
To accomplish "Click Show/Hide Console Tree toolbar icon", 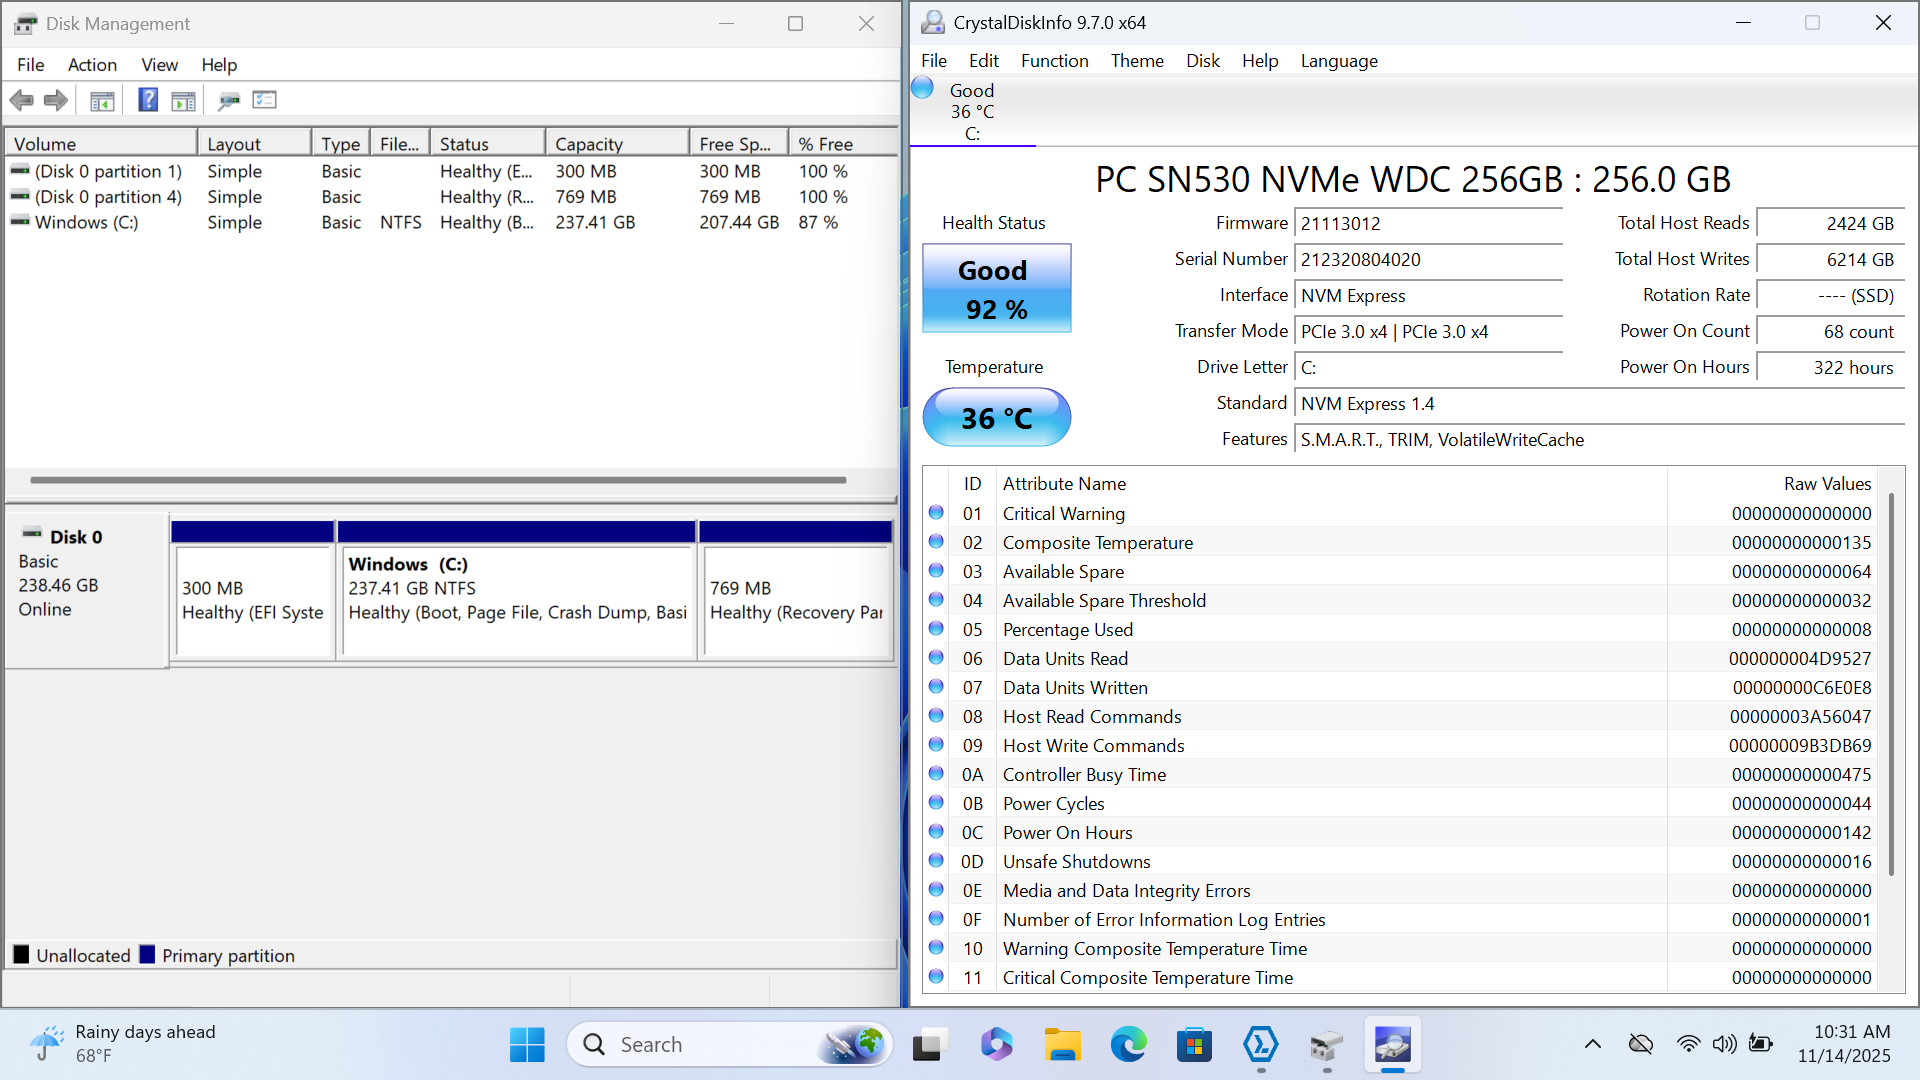I will [102, 100].
